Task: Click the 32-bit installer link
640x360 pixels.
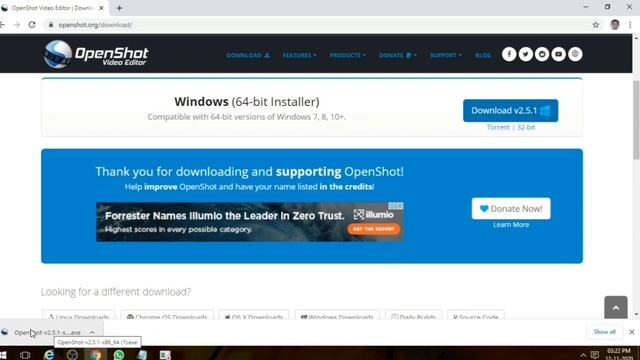Action: click(x=526, y=127)
